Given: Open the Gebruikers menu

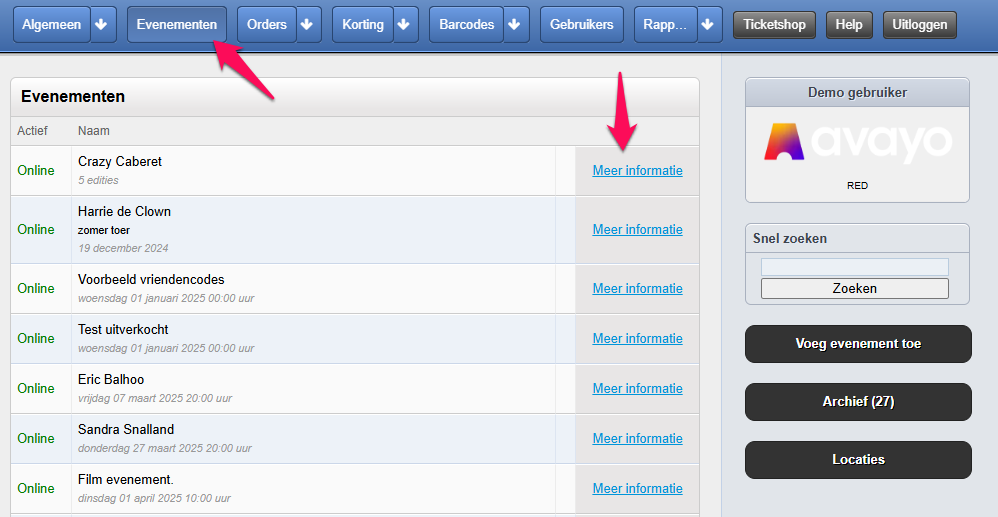Looking at the screenshot, I should tap(582, 25).
